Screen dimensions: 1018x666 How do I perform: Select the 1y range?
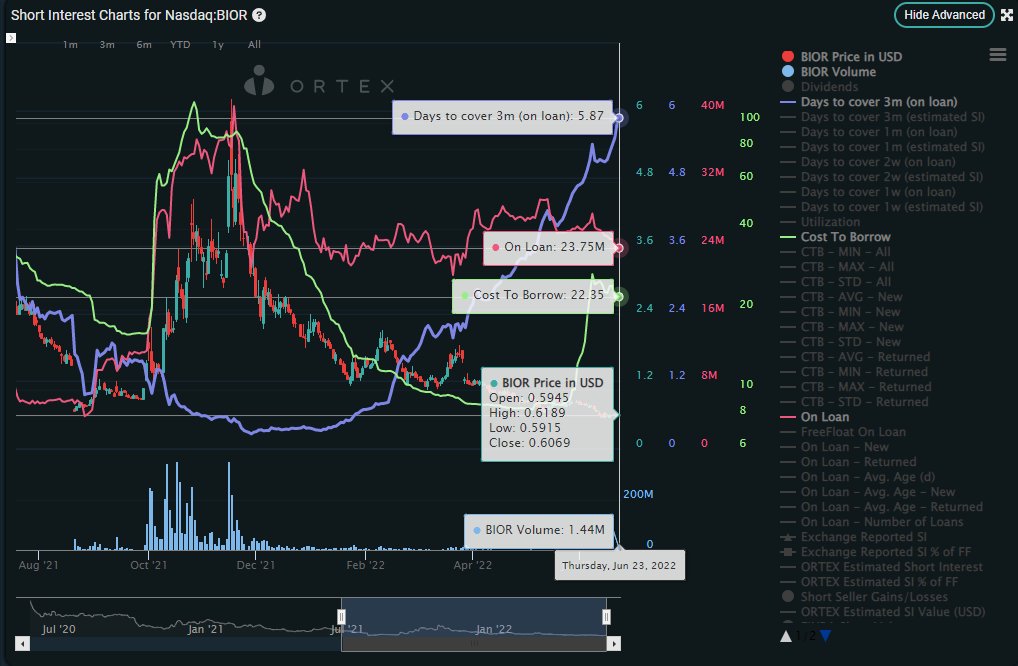click(218, 45)
